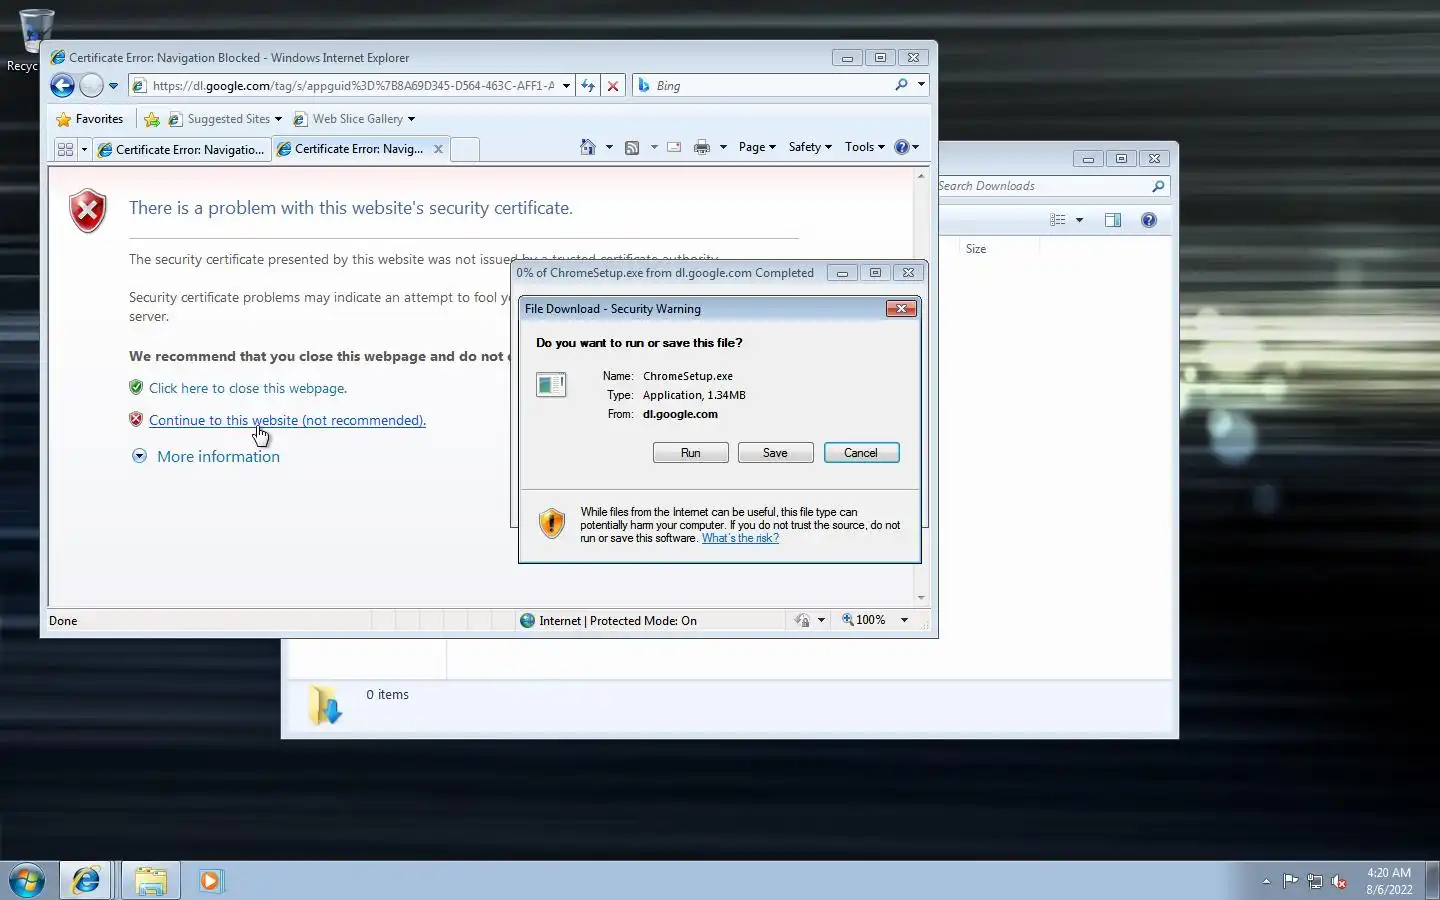
Task: Click the Bing search magnifier icon
Action: [901, 85]
